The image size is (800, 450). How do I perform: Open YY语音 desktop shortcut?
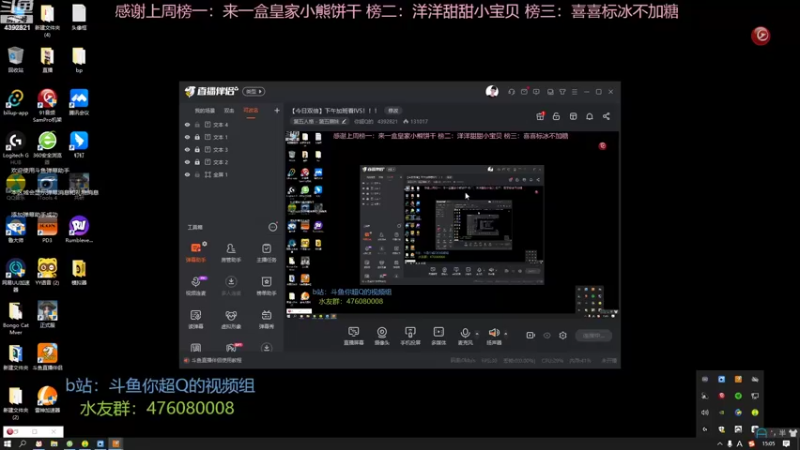[x=47, y=271]
